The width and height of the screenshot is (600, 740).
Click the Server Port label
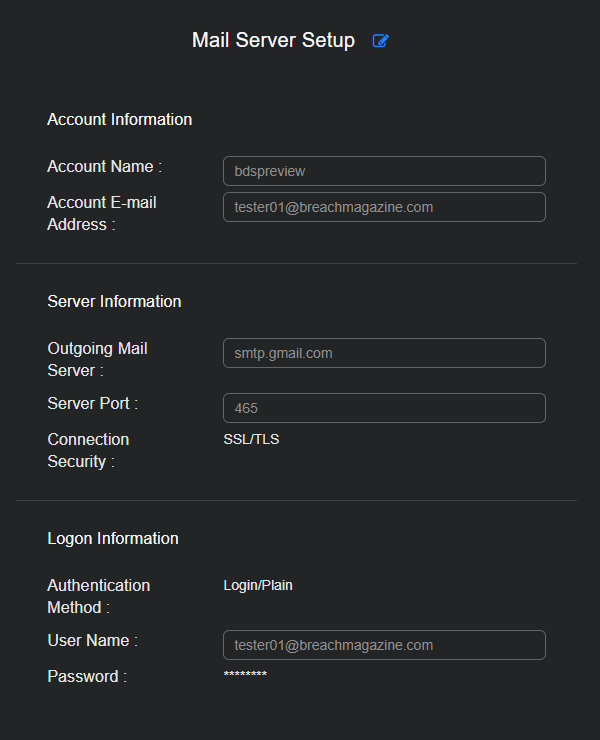pos(92,403)
